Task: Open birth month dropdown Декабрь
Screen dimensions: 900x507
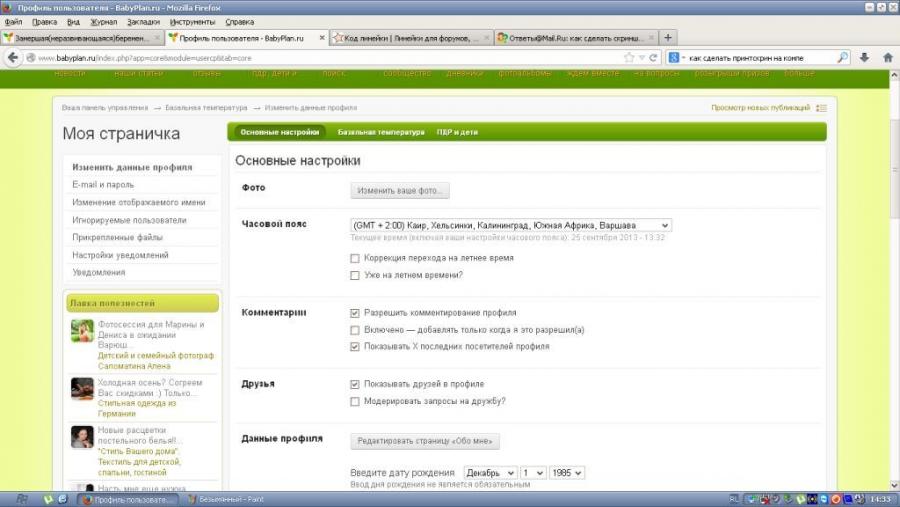Action: (490, 473)
